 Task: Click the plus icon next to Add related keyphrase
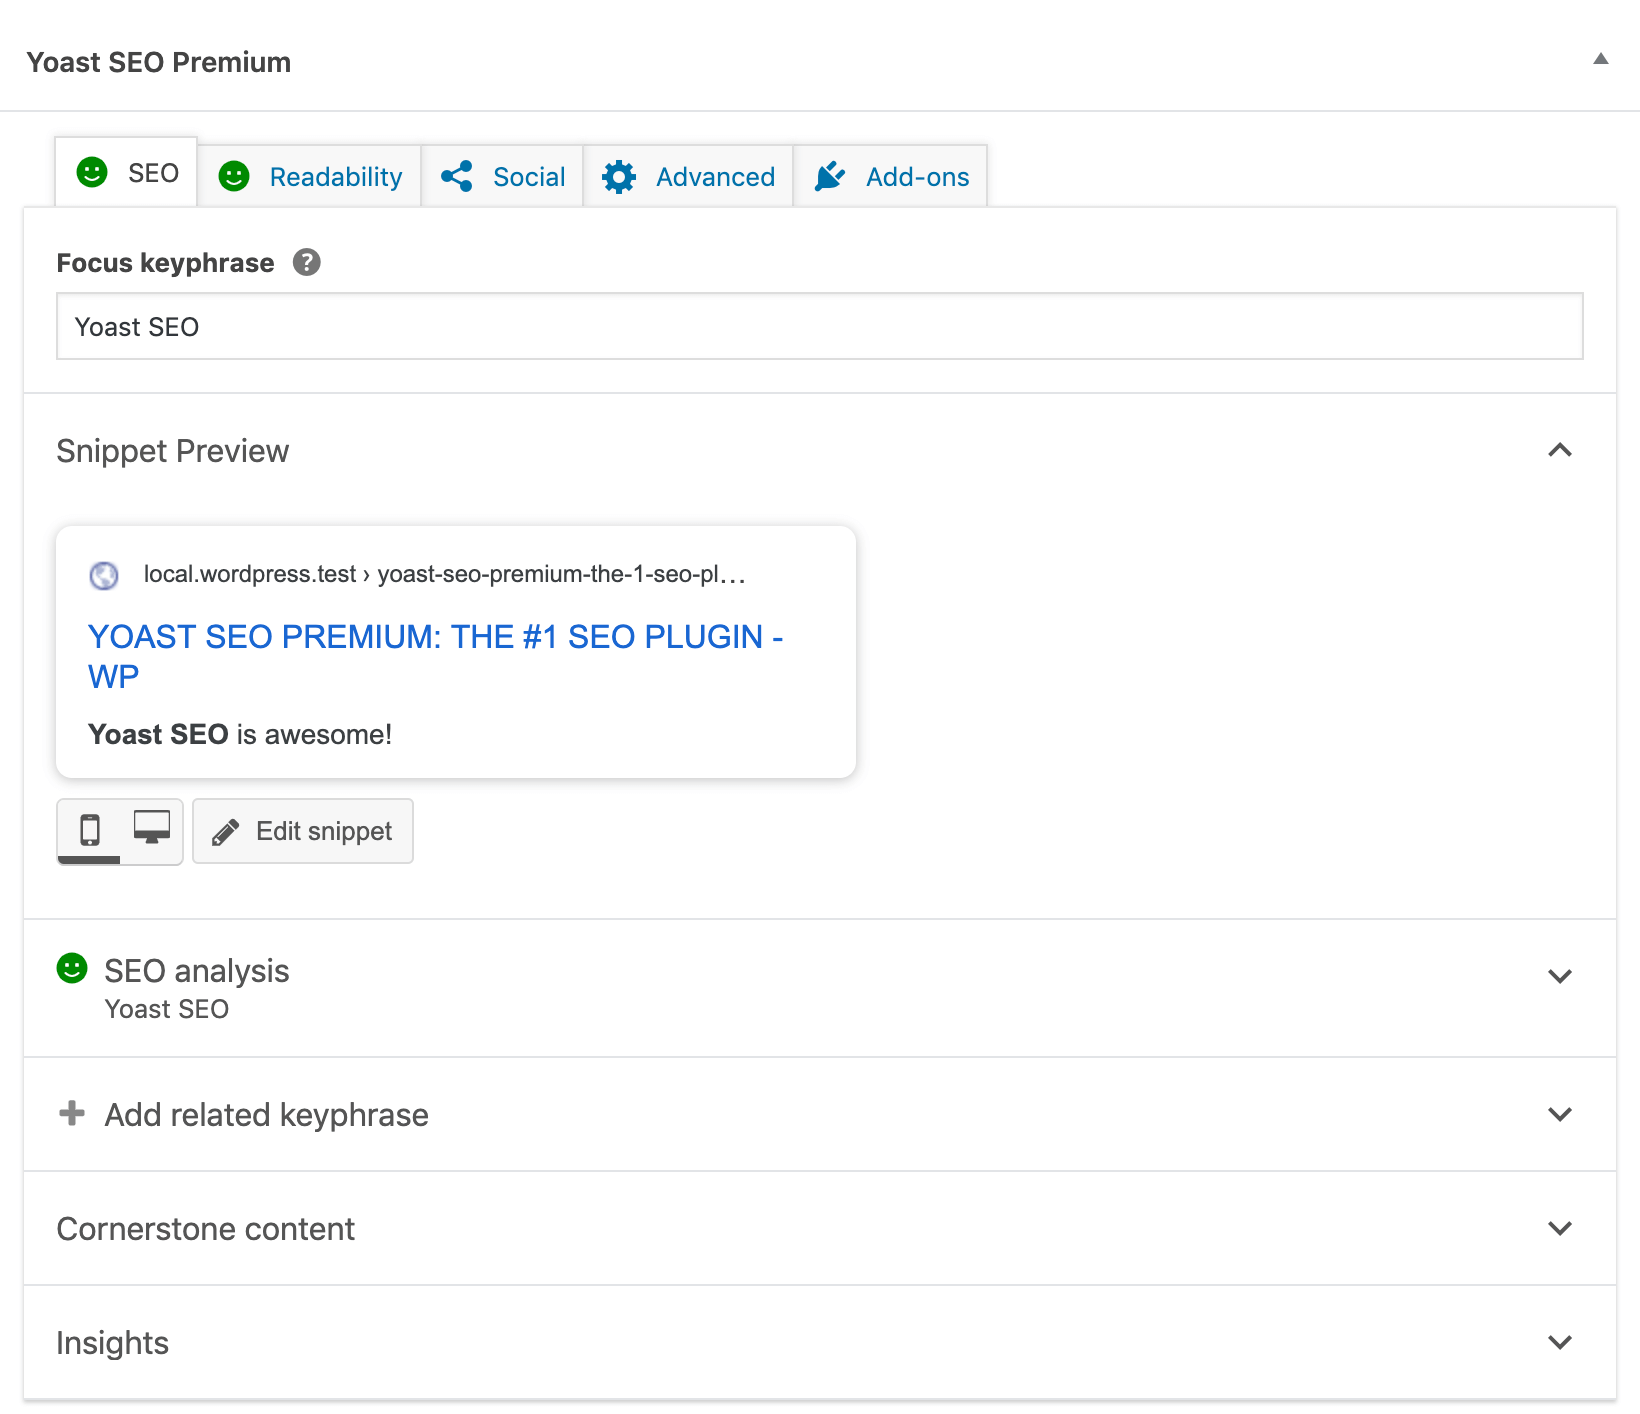click(x=72, y=1113)
